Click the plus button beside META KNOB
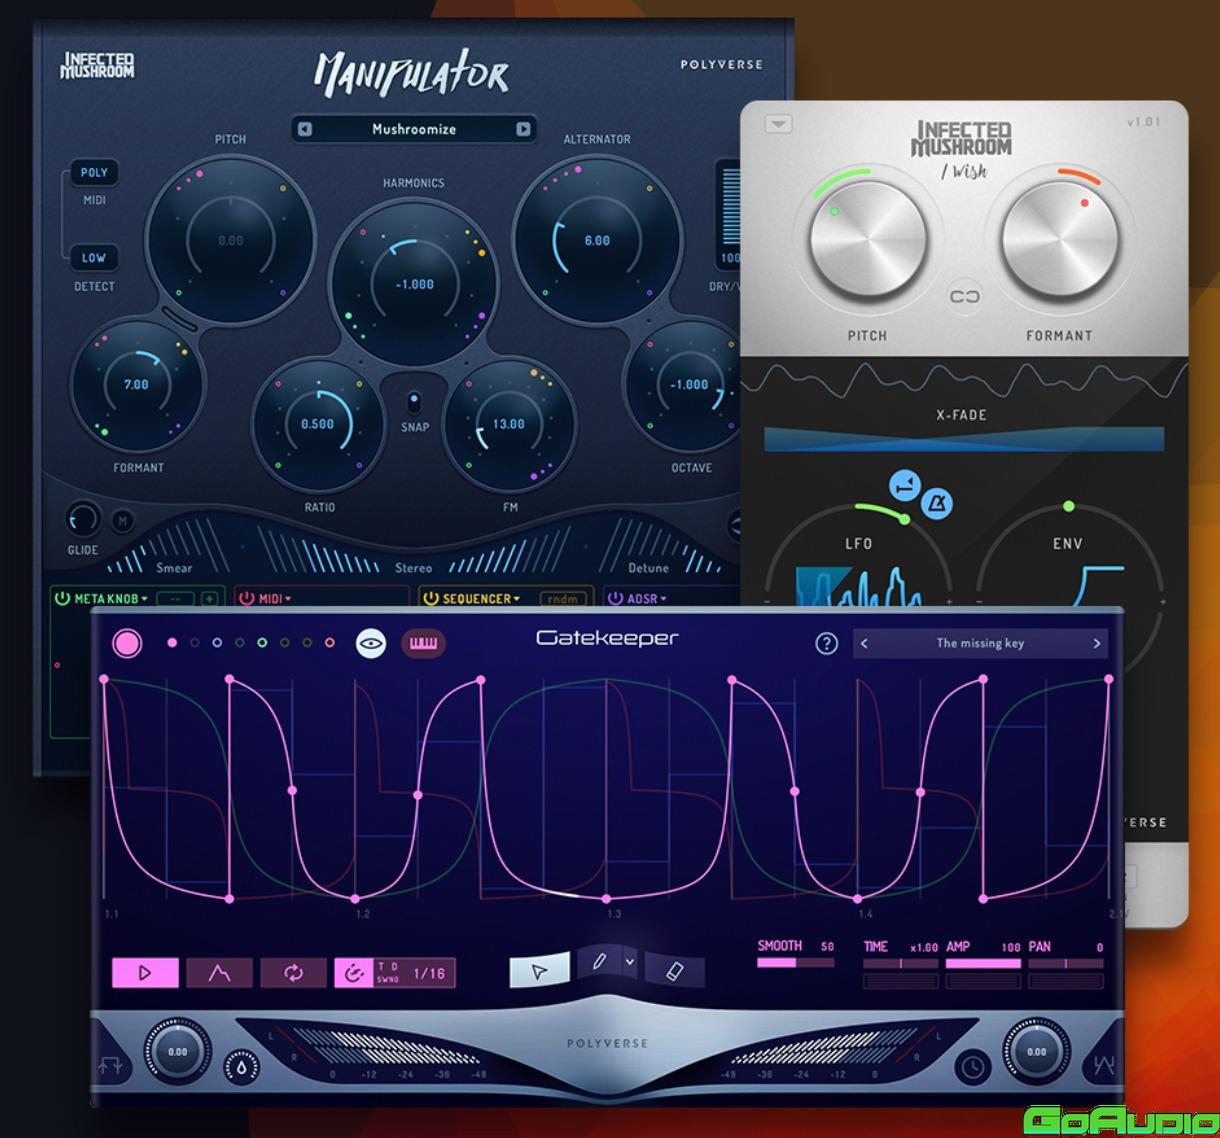The height and width of the screenshot is (1138, 1220). 210,599
